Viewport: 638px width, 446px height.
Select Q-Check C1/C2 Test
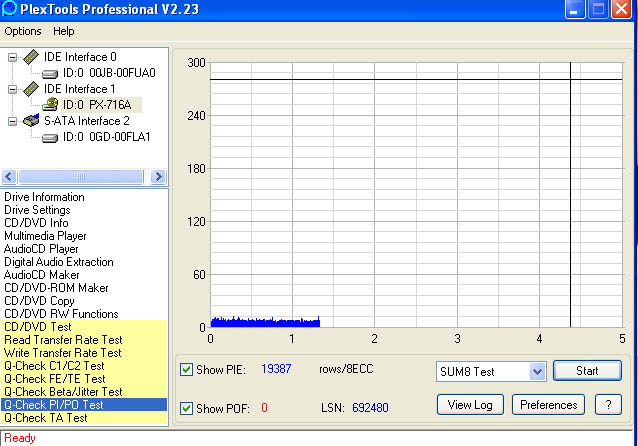click(x=84, y=366)
